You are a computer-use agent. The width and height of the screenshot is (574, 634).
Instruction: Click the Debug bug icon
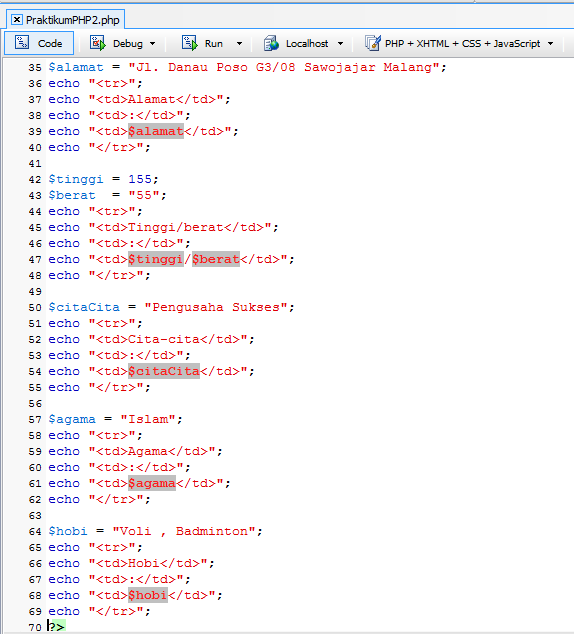97,43
